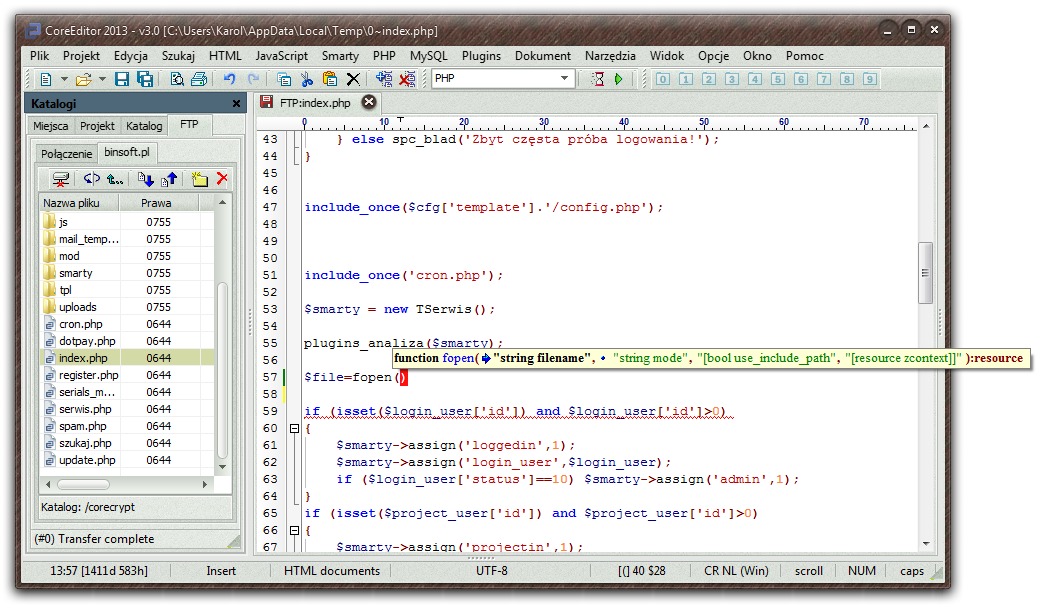The height and width of the screenshot is (615, 1053).
Task: Click the remove bookmark icon with the red X
Action: click(x=407, y=79)
